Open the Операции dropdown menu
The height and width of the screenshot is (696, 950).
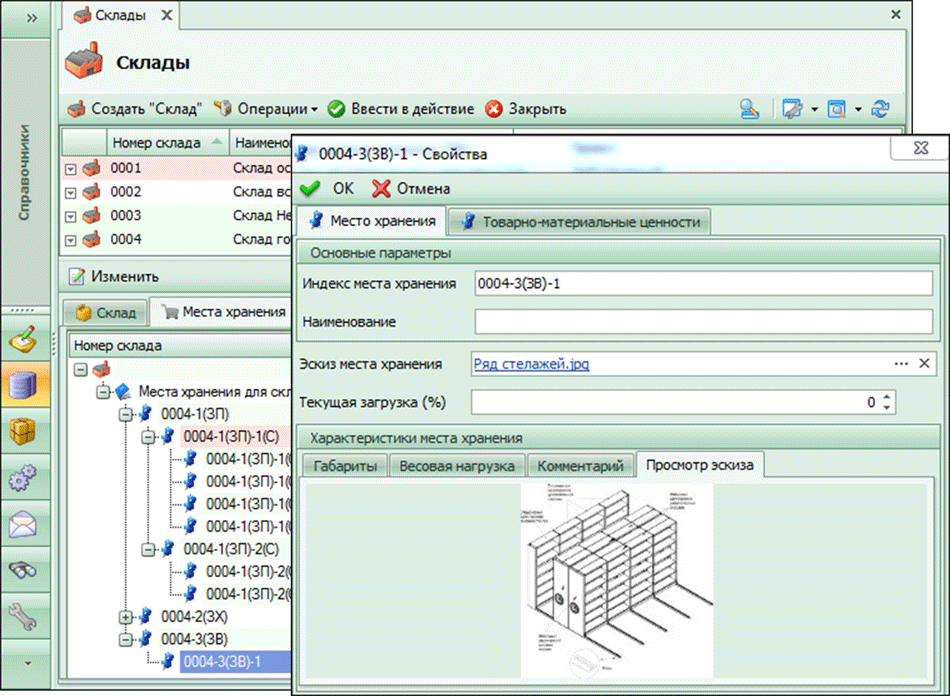tap(265, 109)
